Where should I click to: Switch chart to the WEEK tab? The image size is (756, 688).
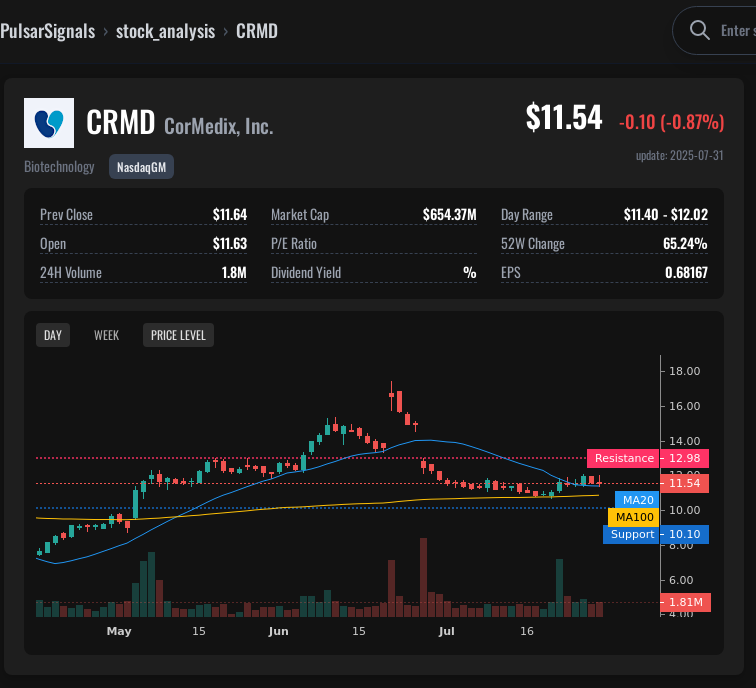click(x=106, y=335)
